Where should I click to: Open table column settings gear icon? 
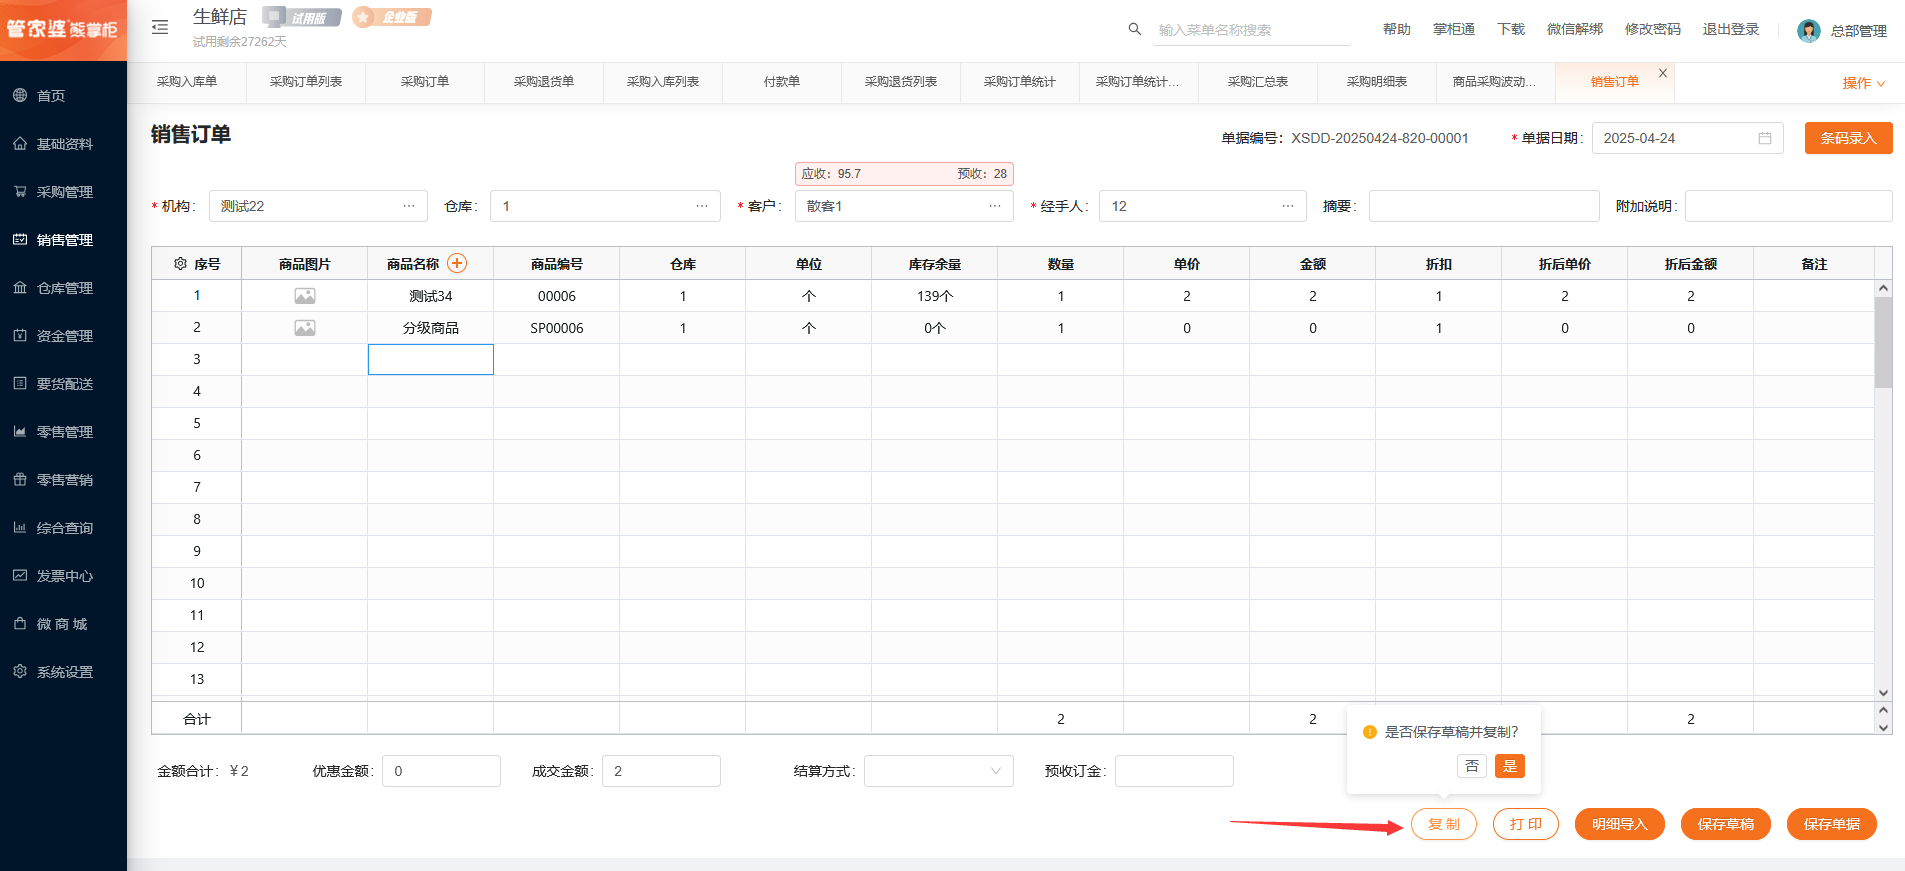tap(180, 264)
